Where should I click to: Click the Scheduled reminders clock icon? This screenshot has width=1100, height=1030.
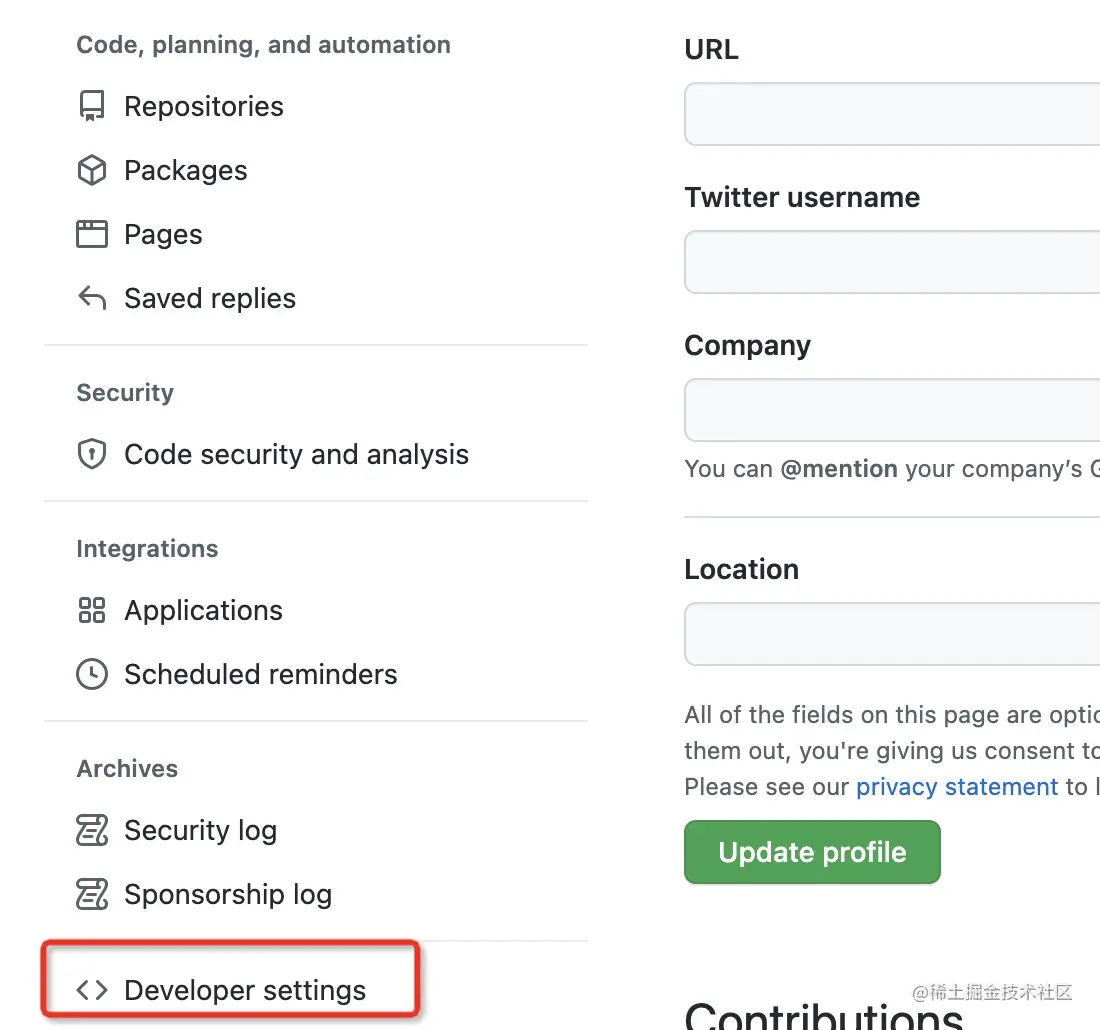(92, 674)
